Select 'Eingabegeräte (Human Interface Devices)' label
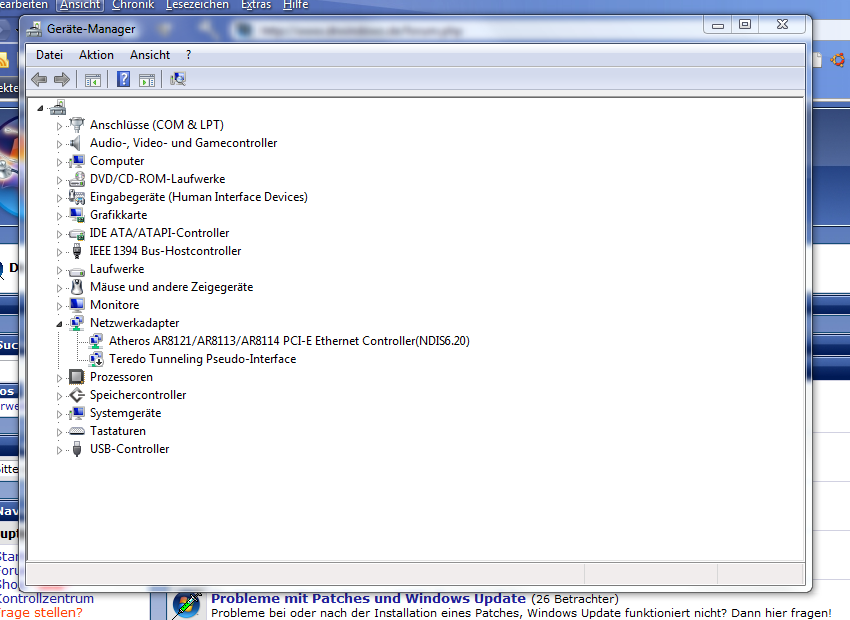This screenshot has width=850, height=620. (199, 197)
